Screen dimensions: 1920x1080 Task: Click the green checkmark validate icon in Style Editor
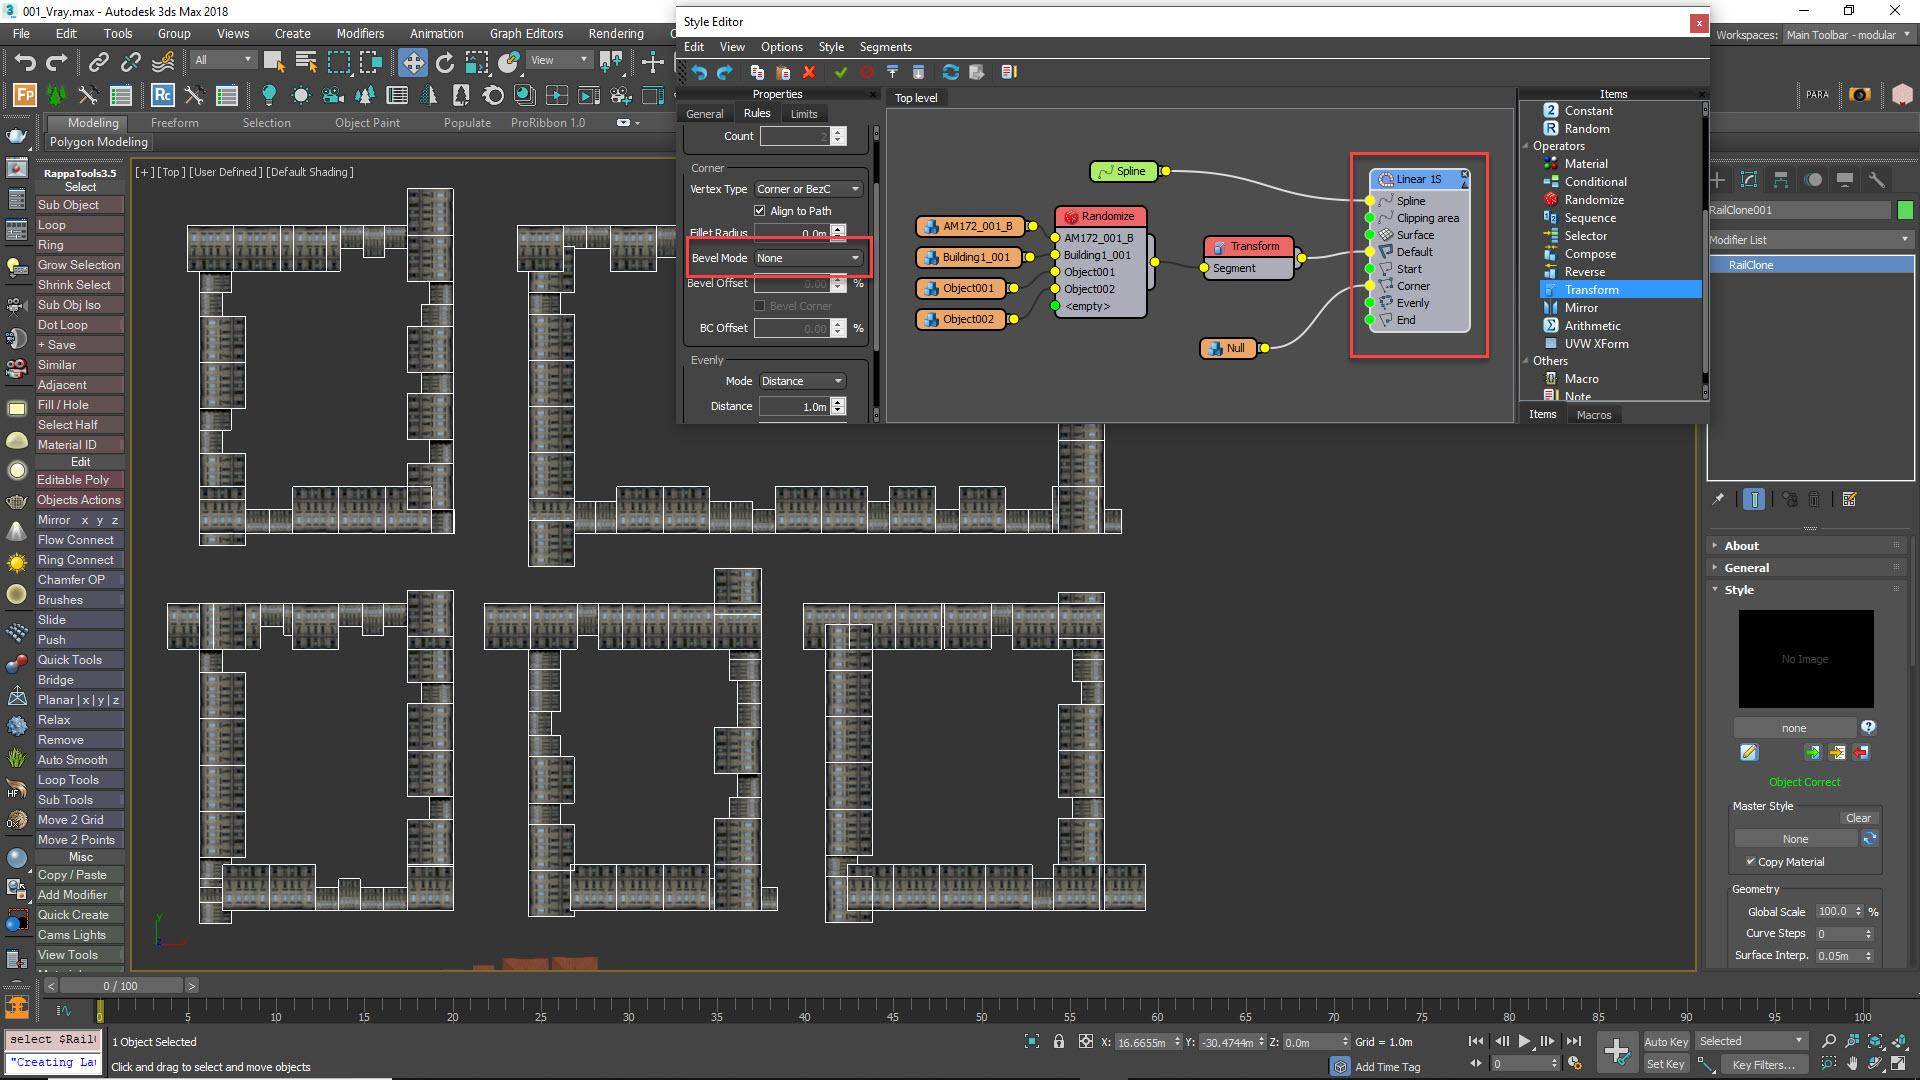840,72
